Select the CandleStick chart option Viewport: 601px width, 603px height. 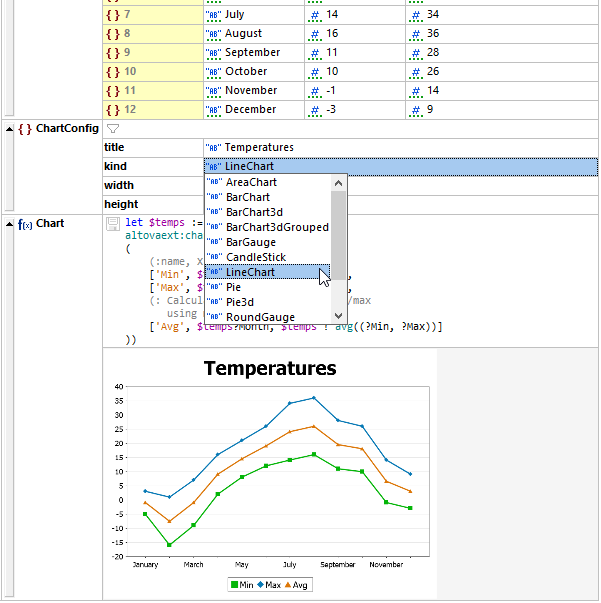255,257
